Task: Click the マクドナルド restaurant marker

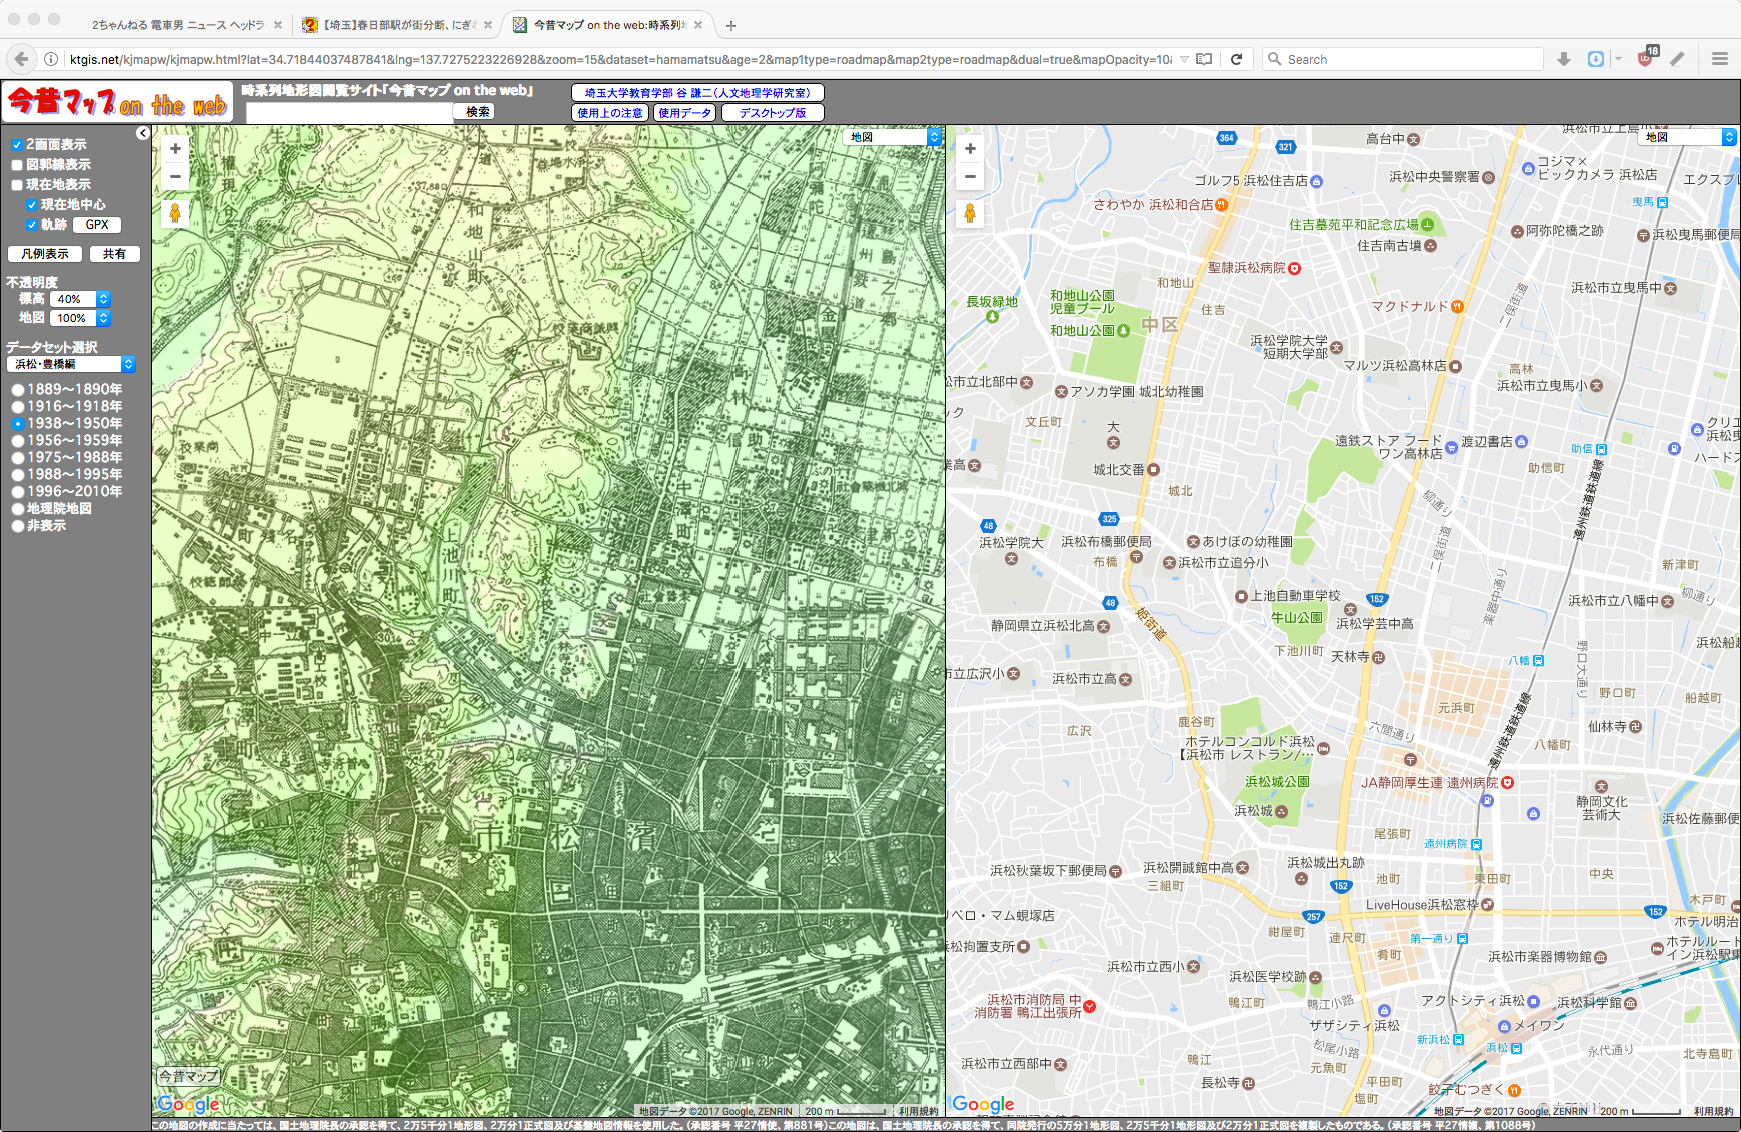Action: tap(1458, 306)
